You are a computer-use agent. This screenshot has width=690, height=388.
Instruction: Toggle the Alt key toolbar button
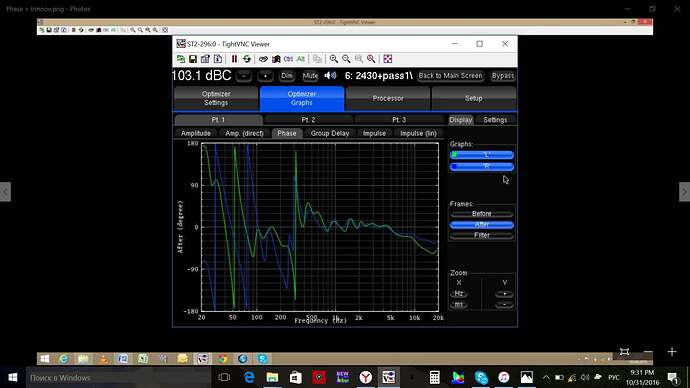[301, 59]
